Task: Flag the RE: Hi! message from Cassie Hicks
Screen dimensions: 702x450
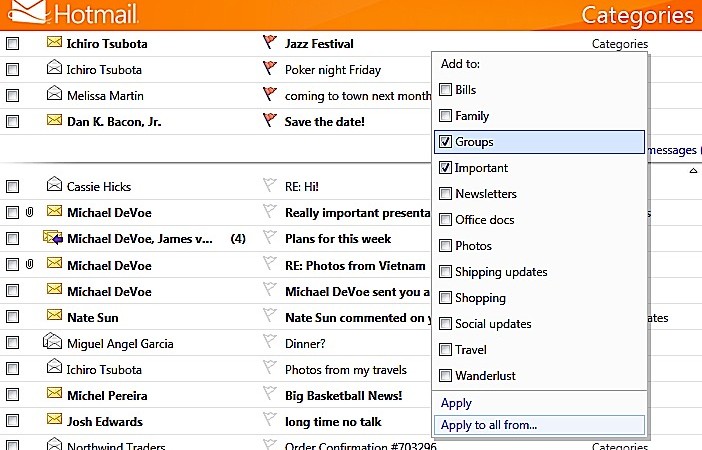Action: click(268, 185)
